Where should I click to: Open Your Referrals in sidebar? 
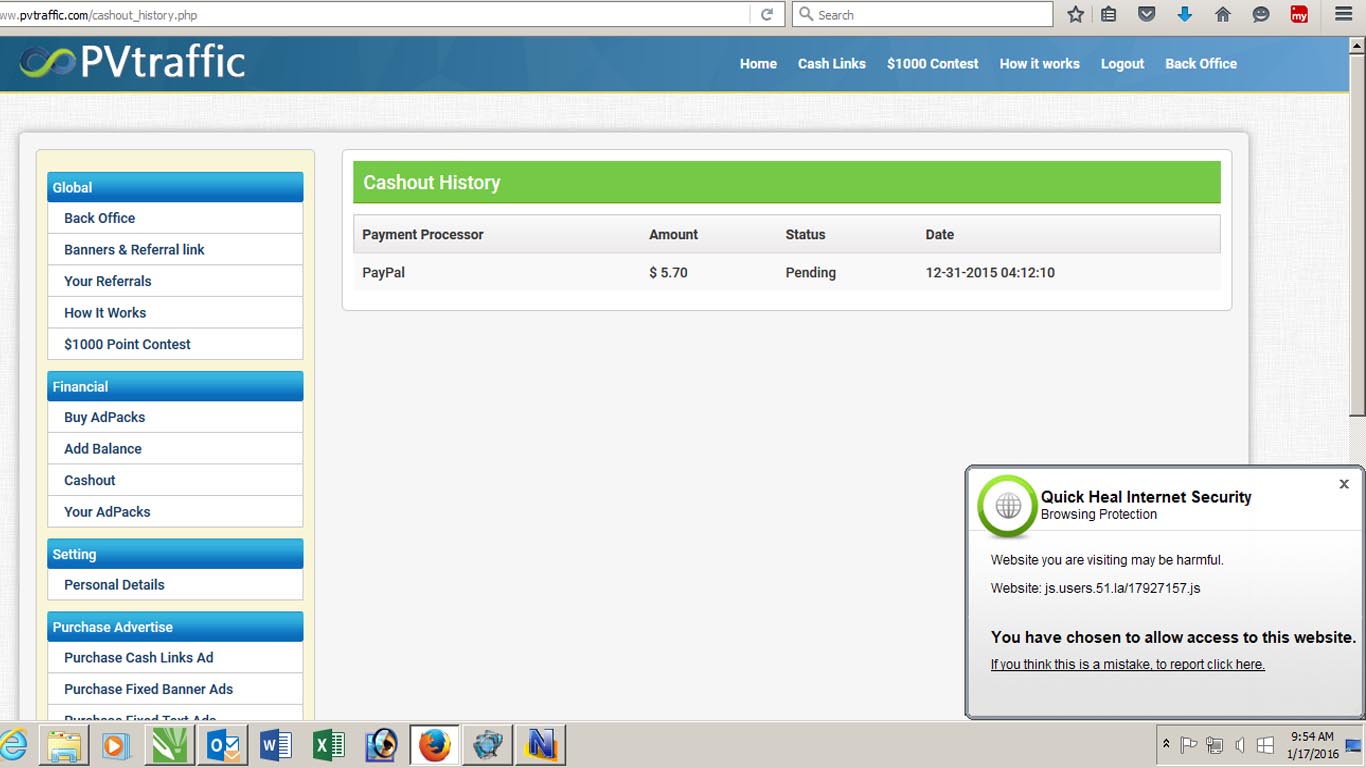175,281
